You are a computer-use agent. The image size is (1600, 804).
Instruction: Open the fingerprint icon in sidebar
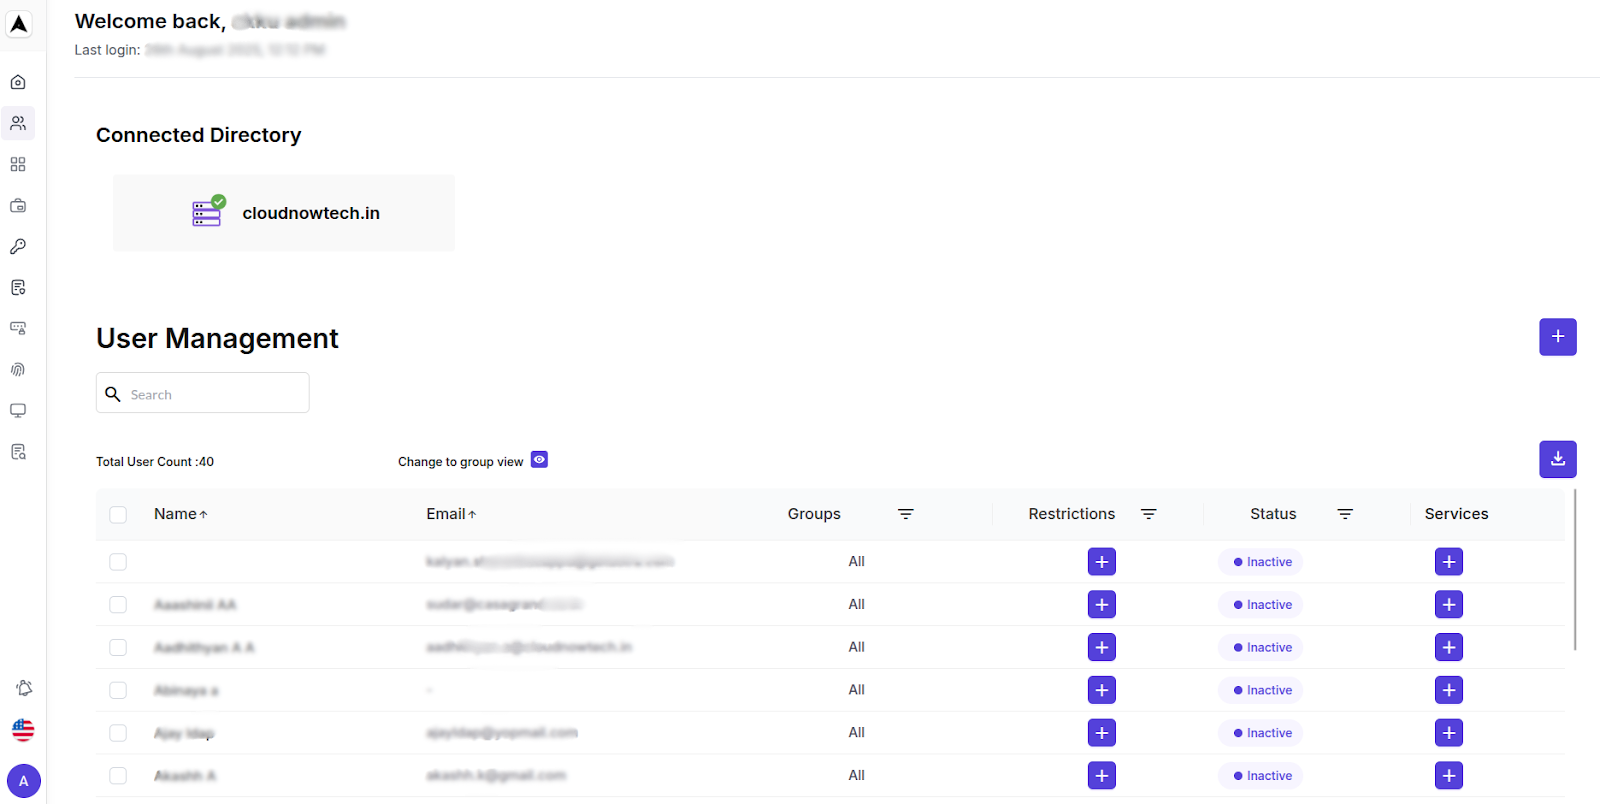tap(18, 369)
